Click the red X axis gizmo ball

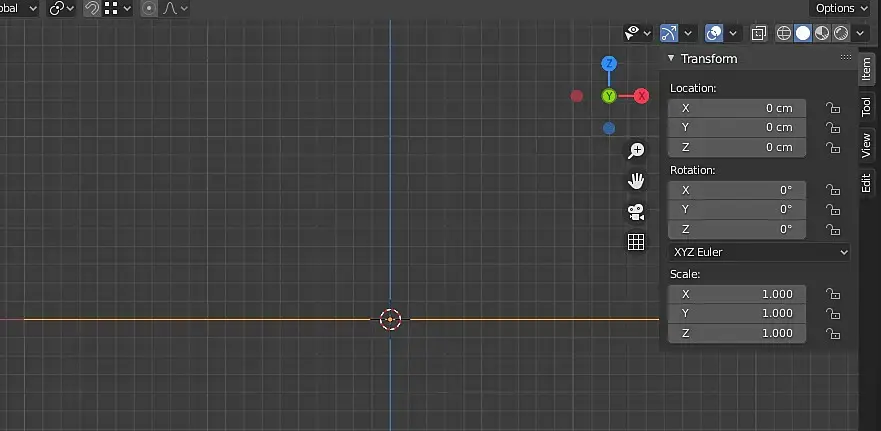pos(642,96)
